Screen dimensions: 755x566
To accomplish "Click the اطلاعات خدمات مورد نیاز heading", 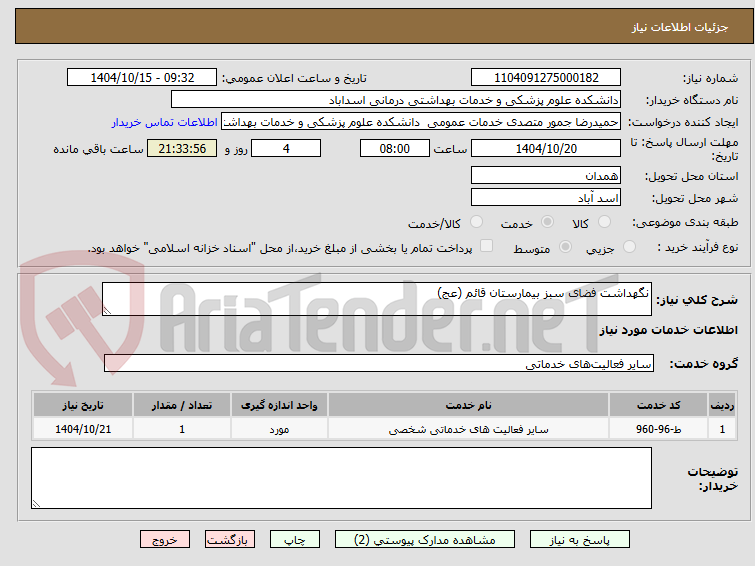I will tap(668, 330).
